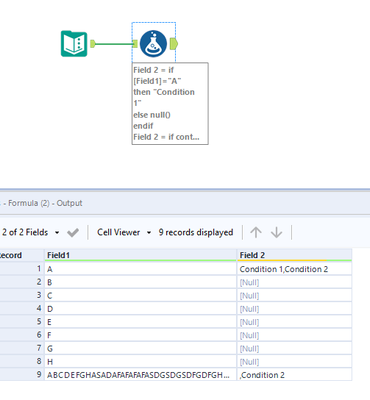Select record number 1 row header

point(22,269)
